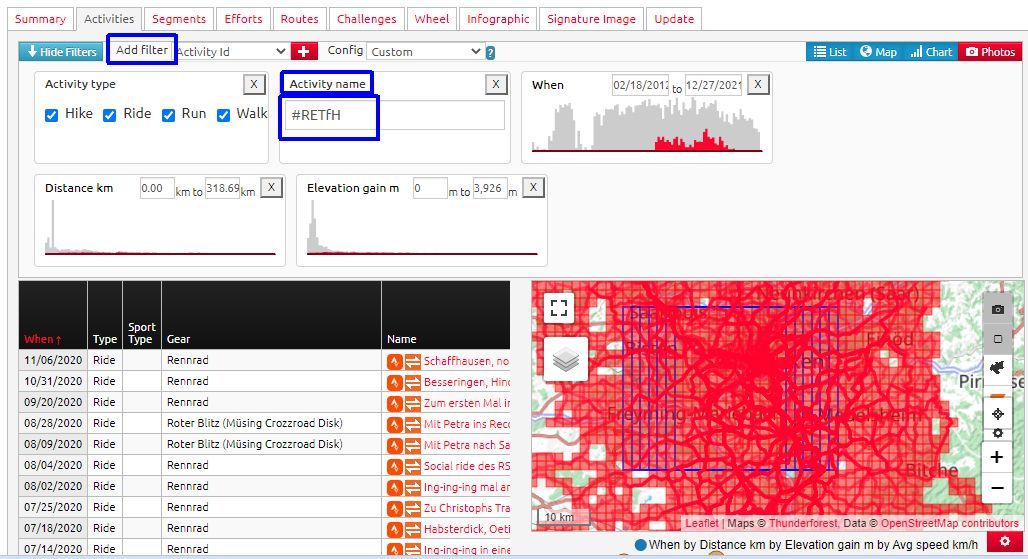Screen dimensions: 1028x559
Task: Open the Challenges tab
Action: point(366,19)
